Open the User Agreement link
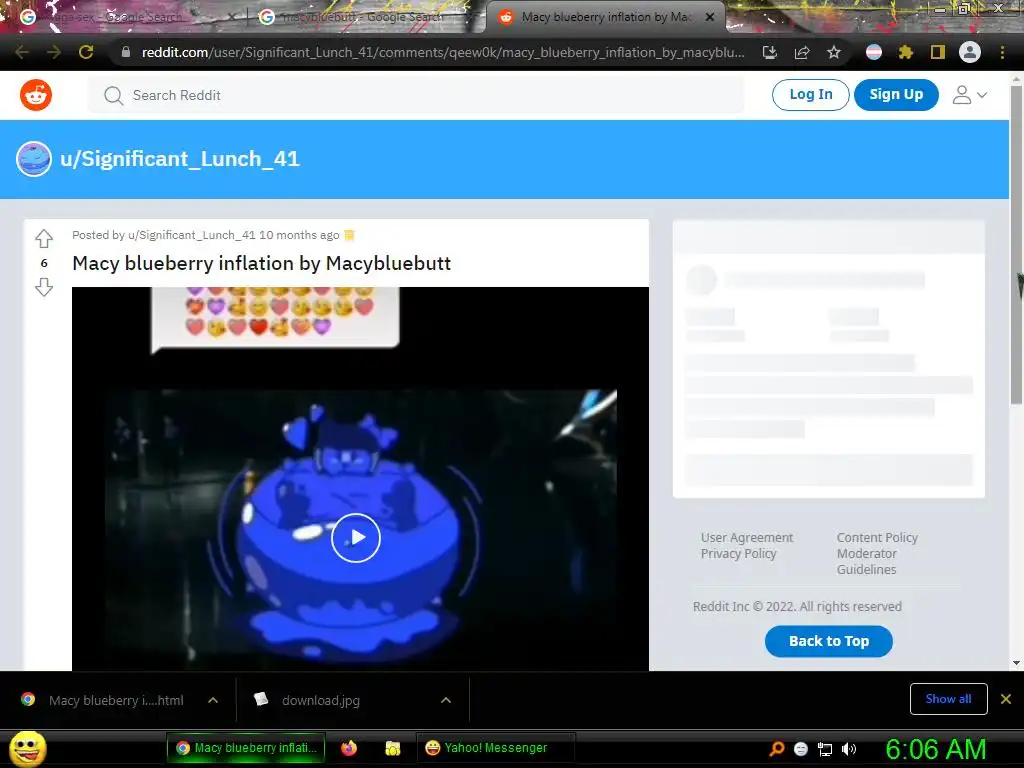1024x768 pixels. click(x=746, y=537)
